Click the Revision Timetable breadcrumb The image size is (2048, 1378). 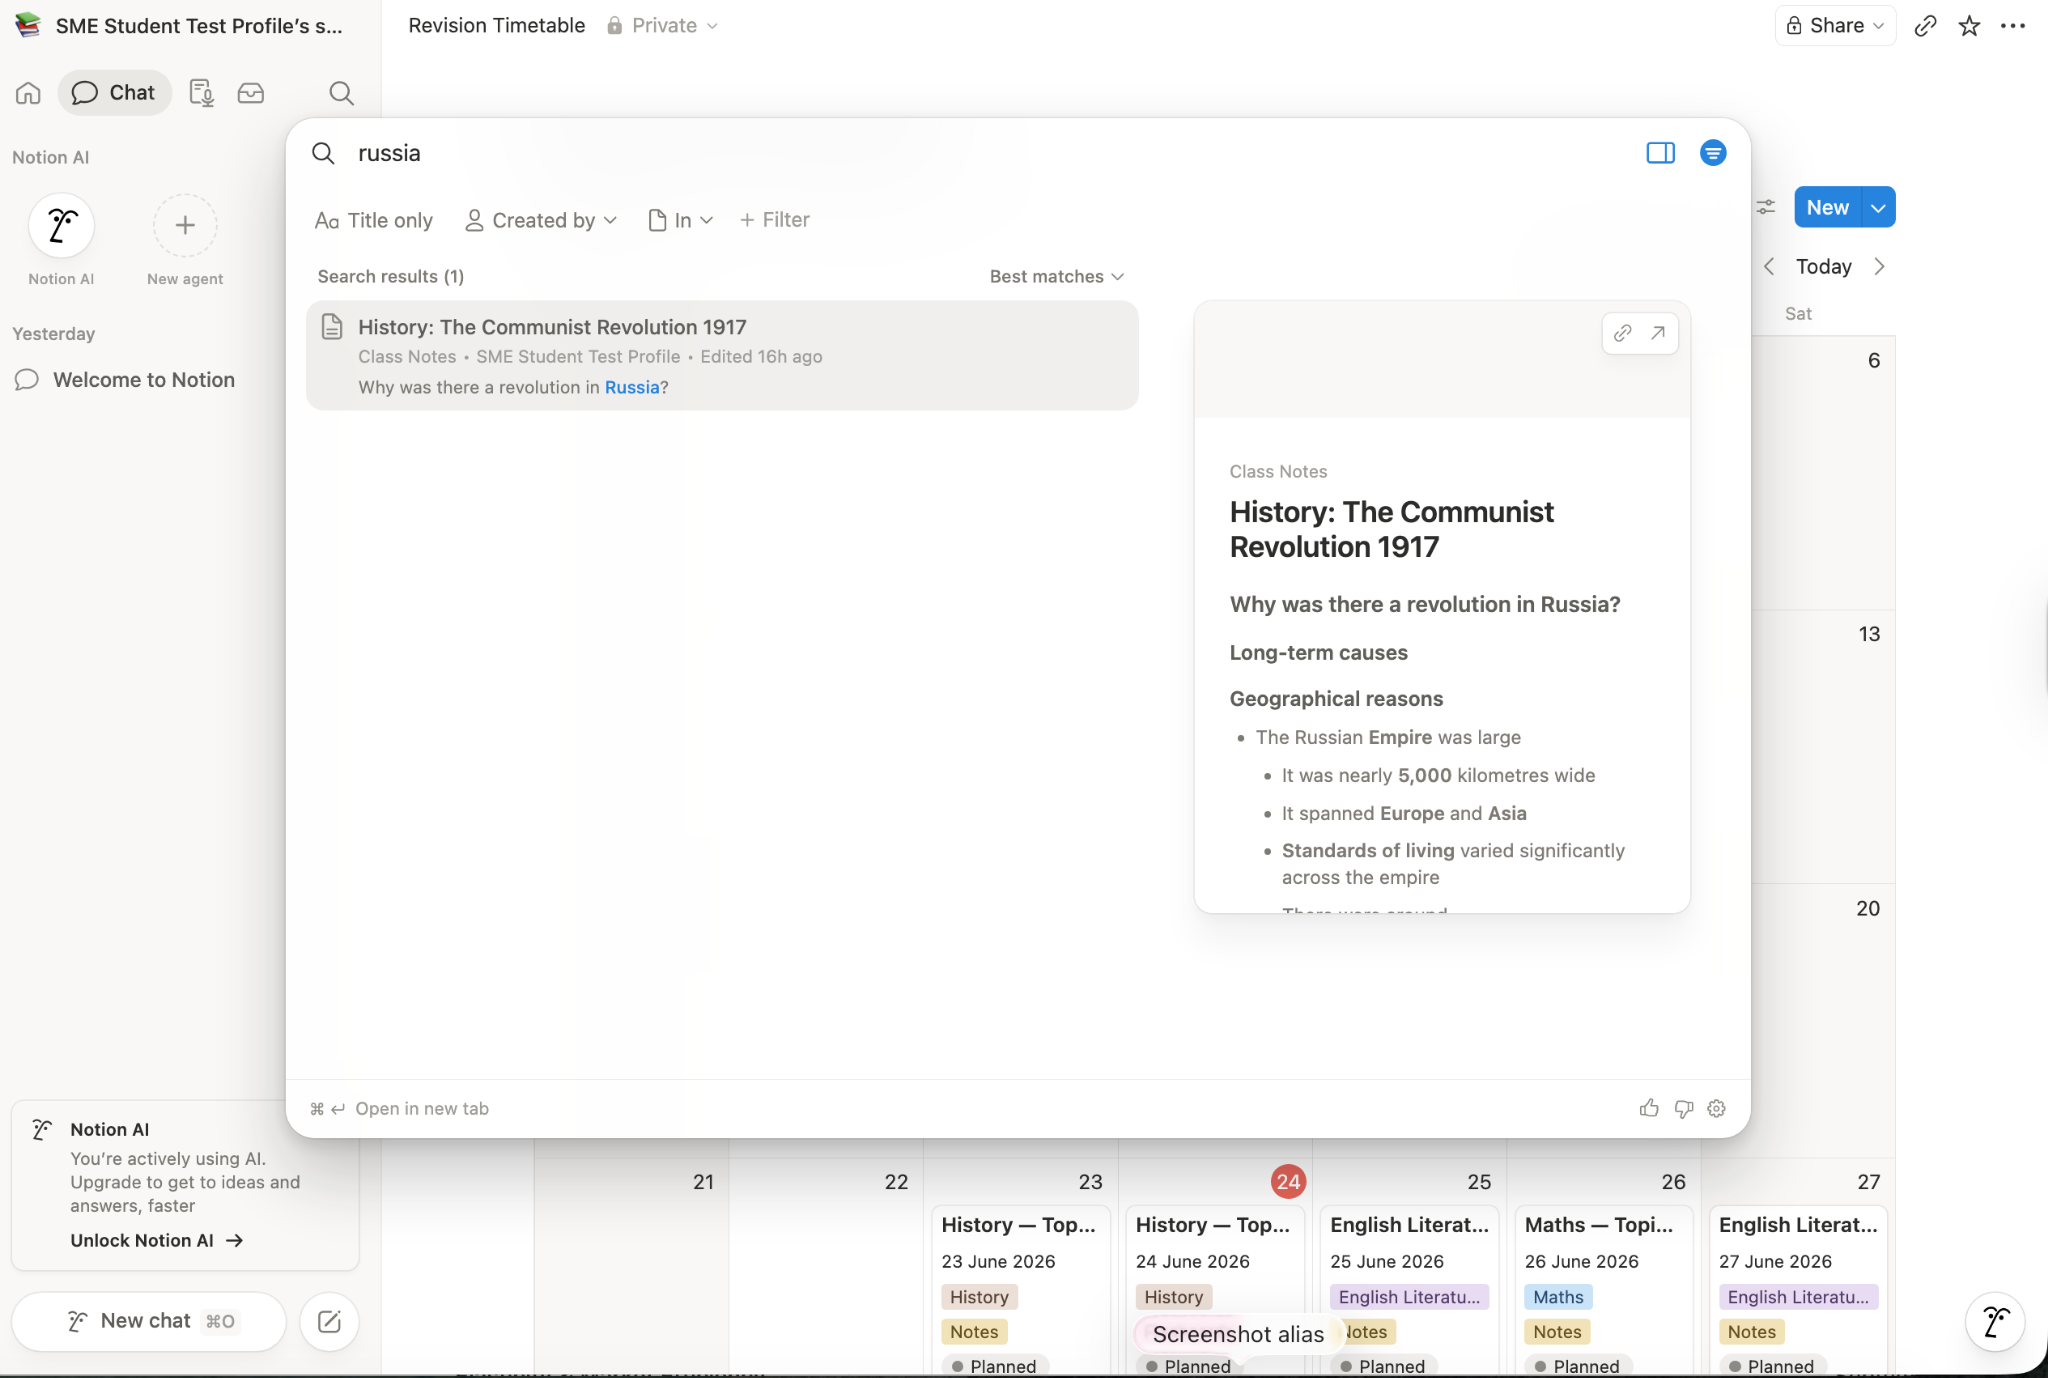(497, 25)
